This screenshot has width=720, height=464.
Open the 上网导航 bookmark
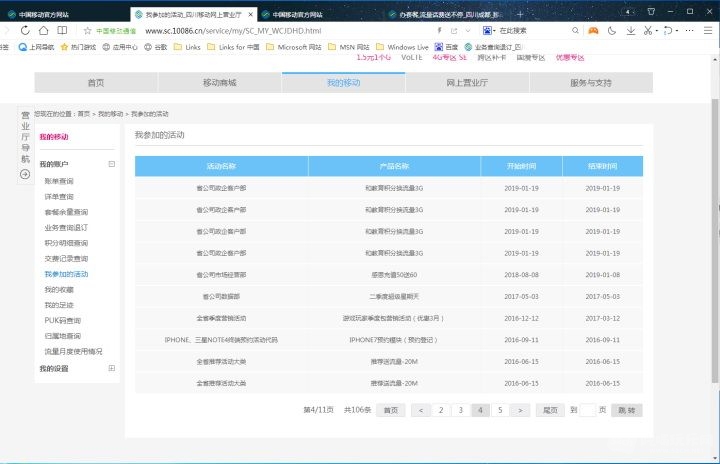click(36, 47)
